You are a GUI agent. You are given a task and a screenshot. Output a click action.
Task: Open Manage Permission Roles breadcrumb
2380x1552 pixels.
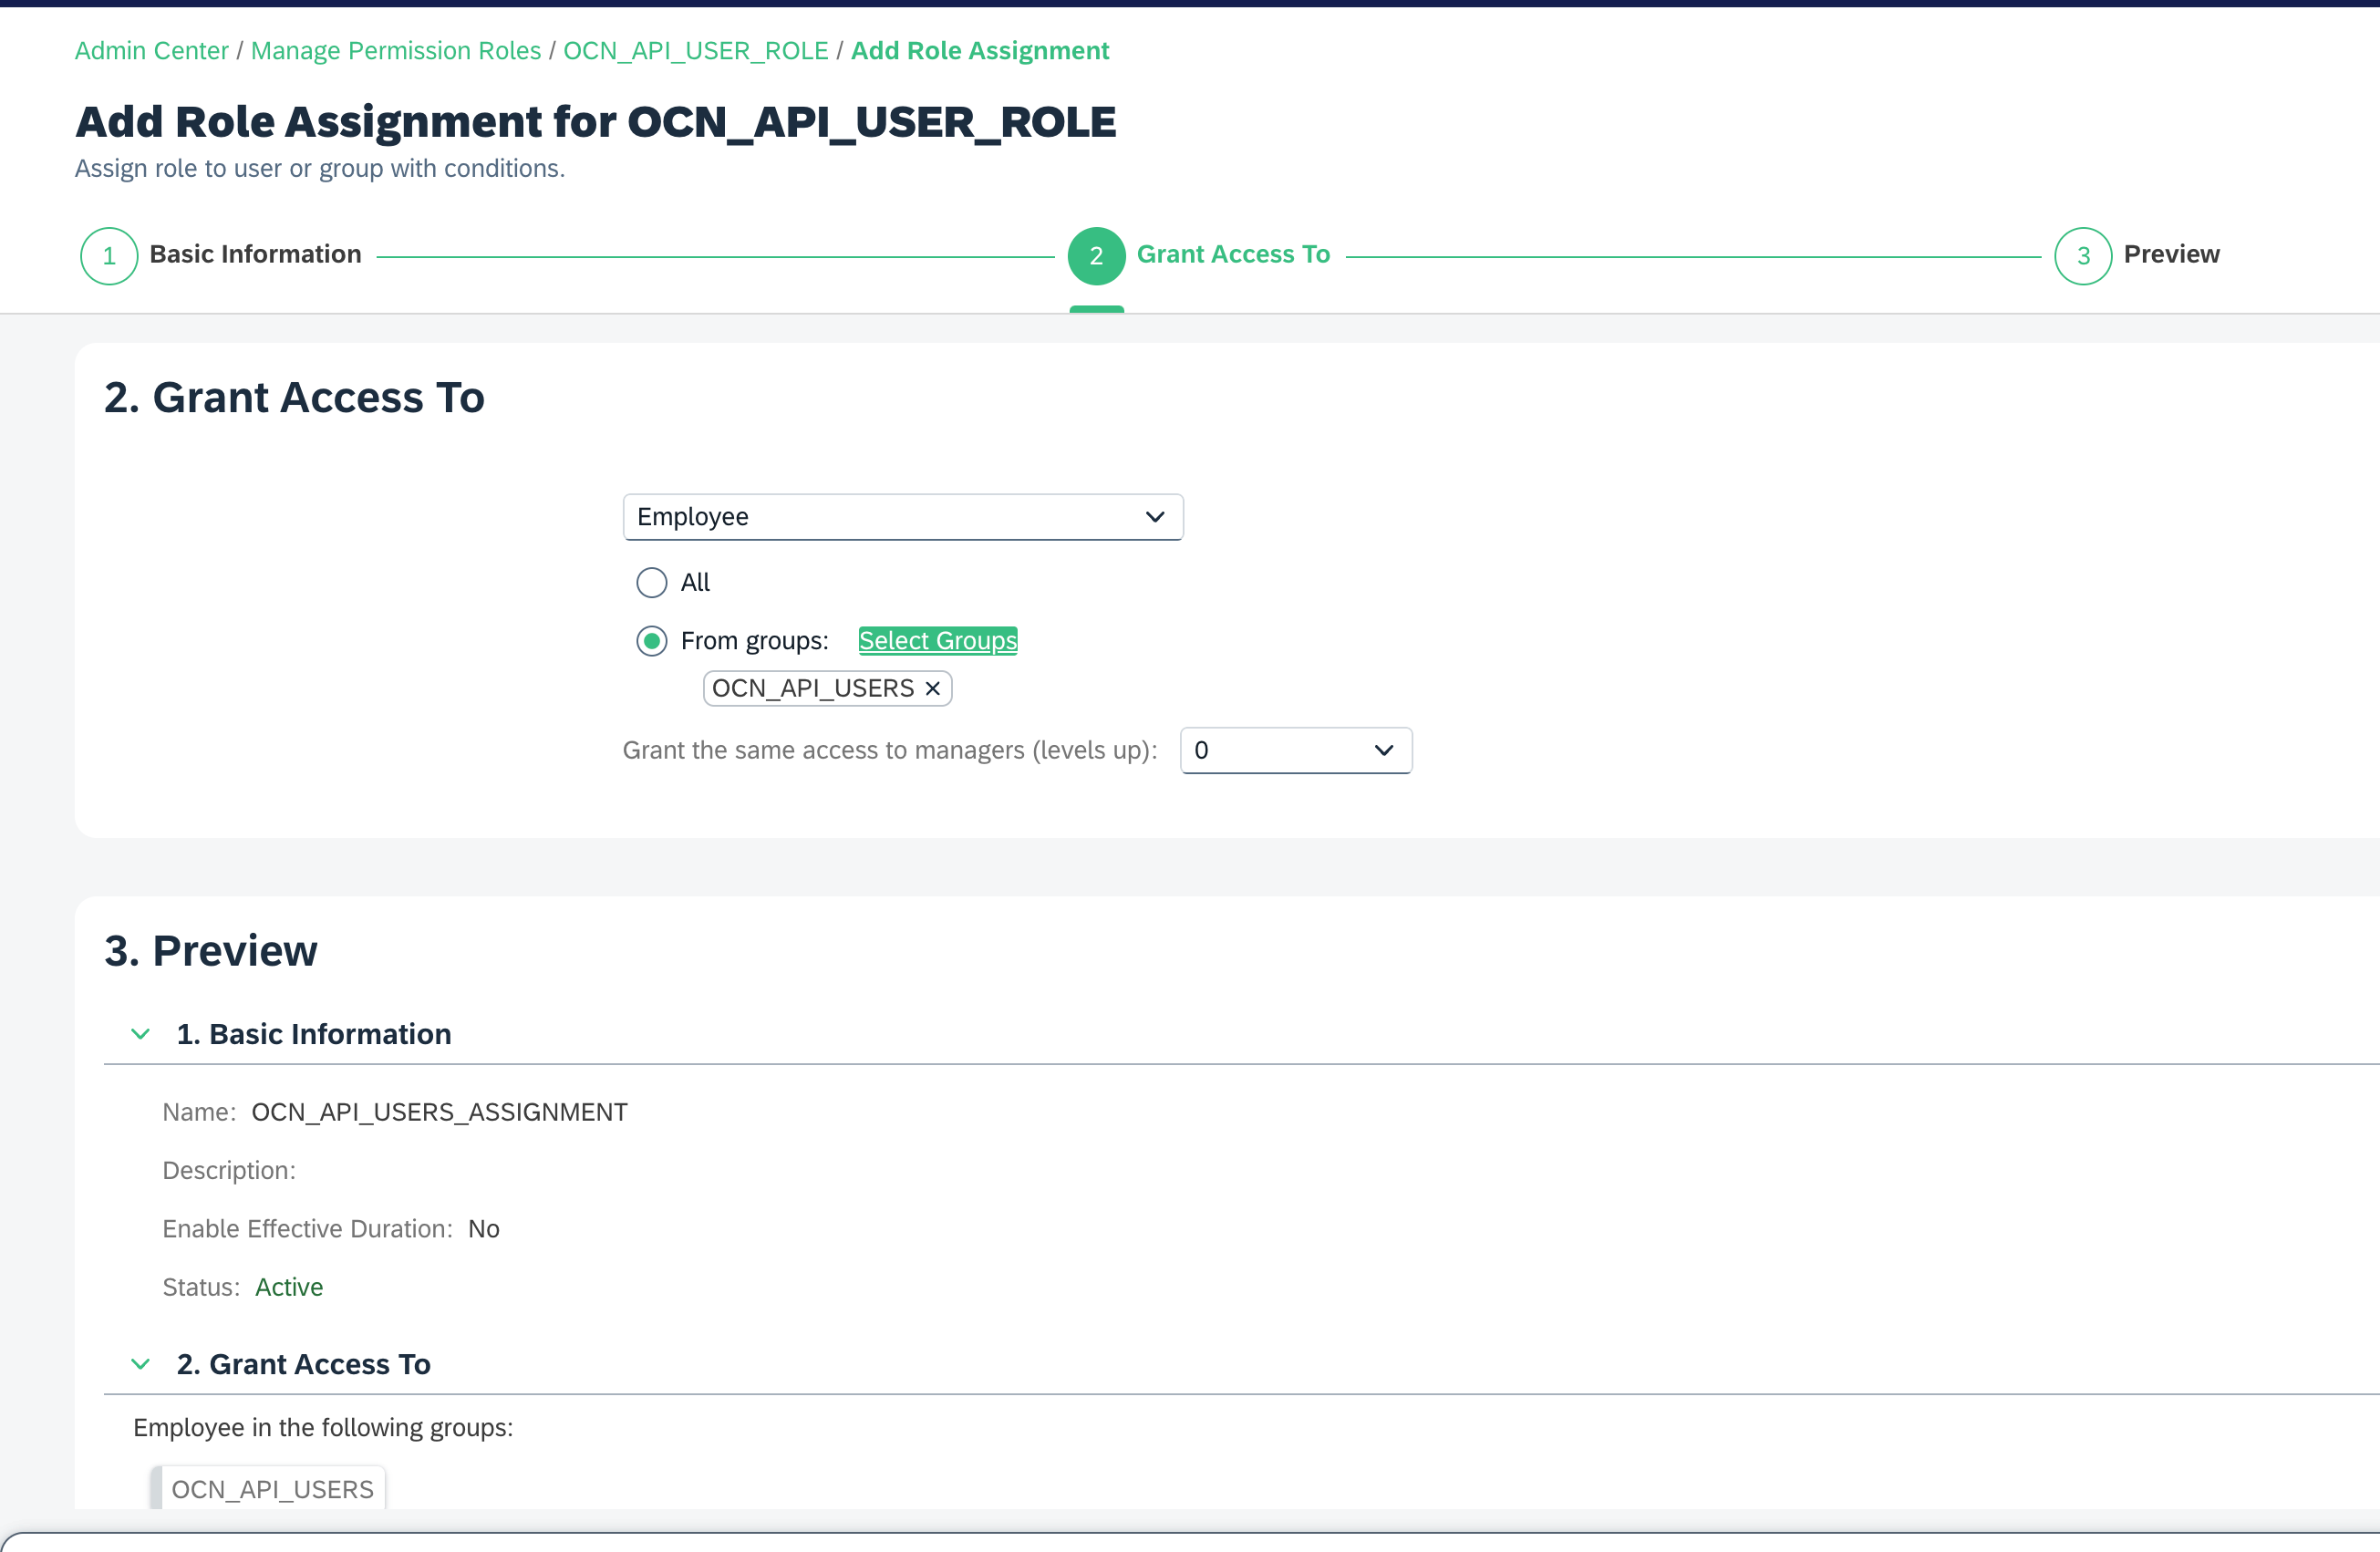pyautogui.click(x=395, y=50)
